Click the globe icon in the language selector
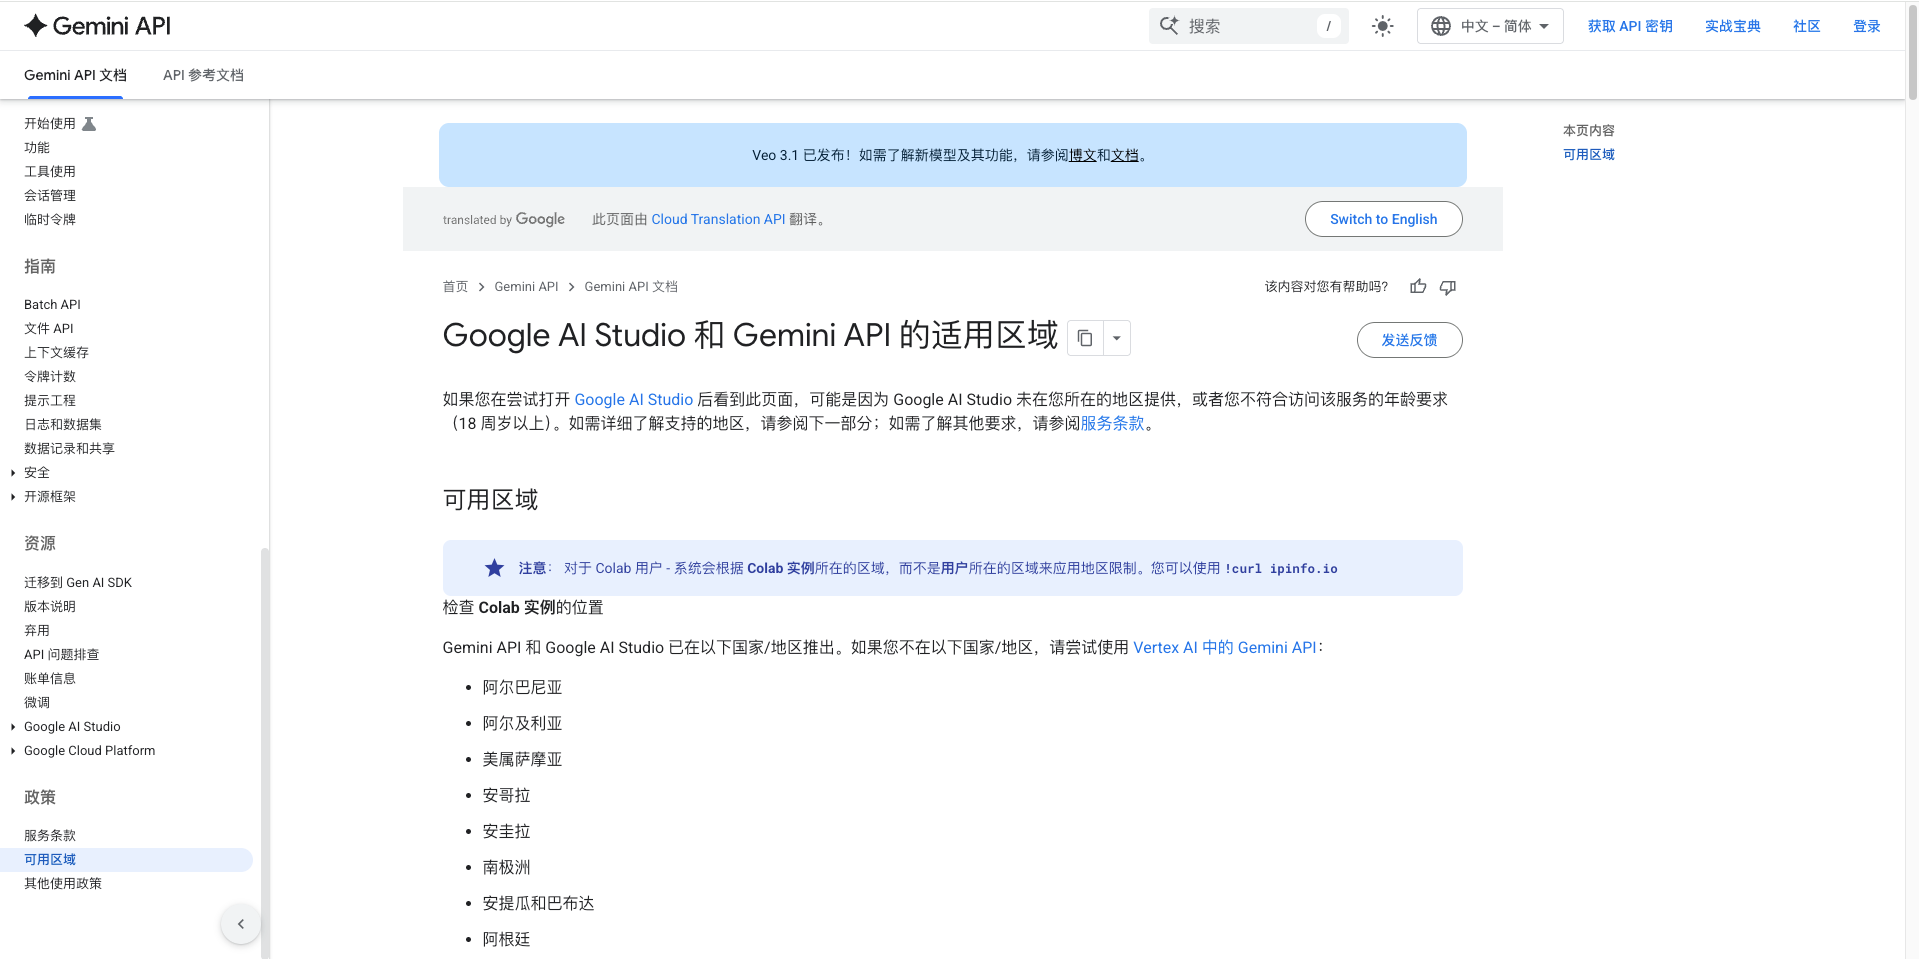Viewport: 1919px width, 959px height. coord(1440,26)
